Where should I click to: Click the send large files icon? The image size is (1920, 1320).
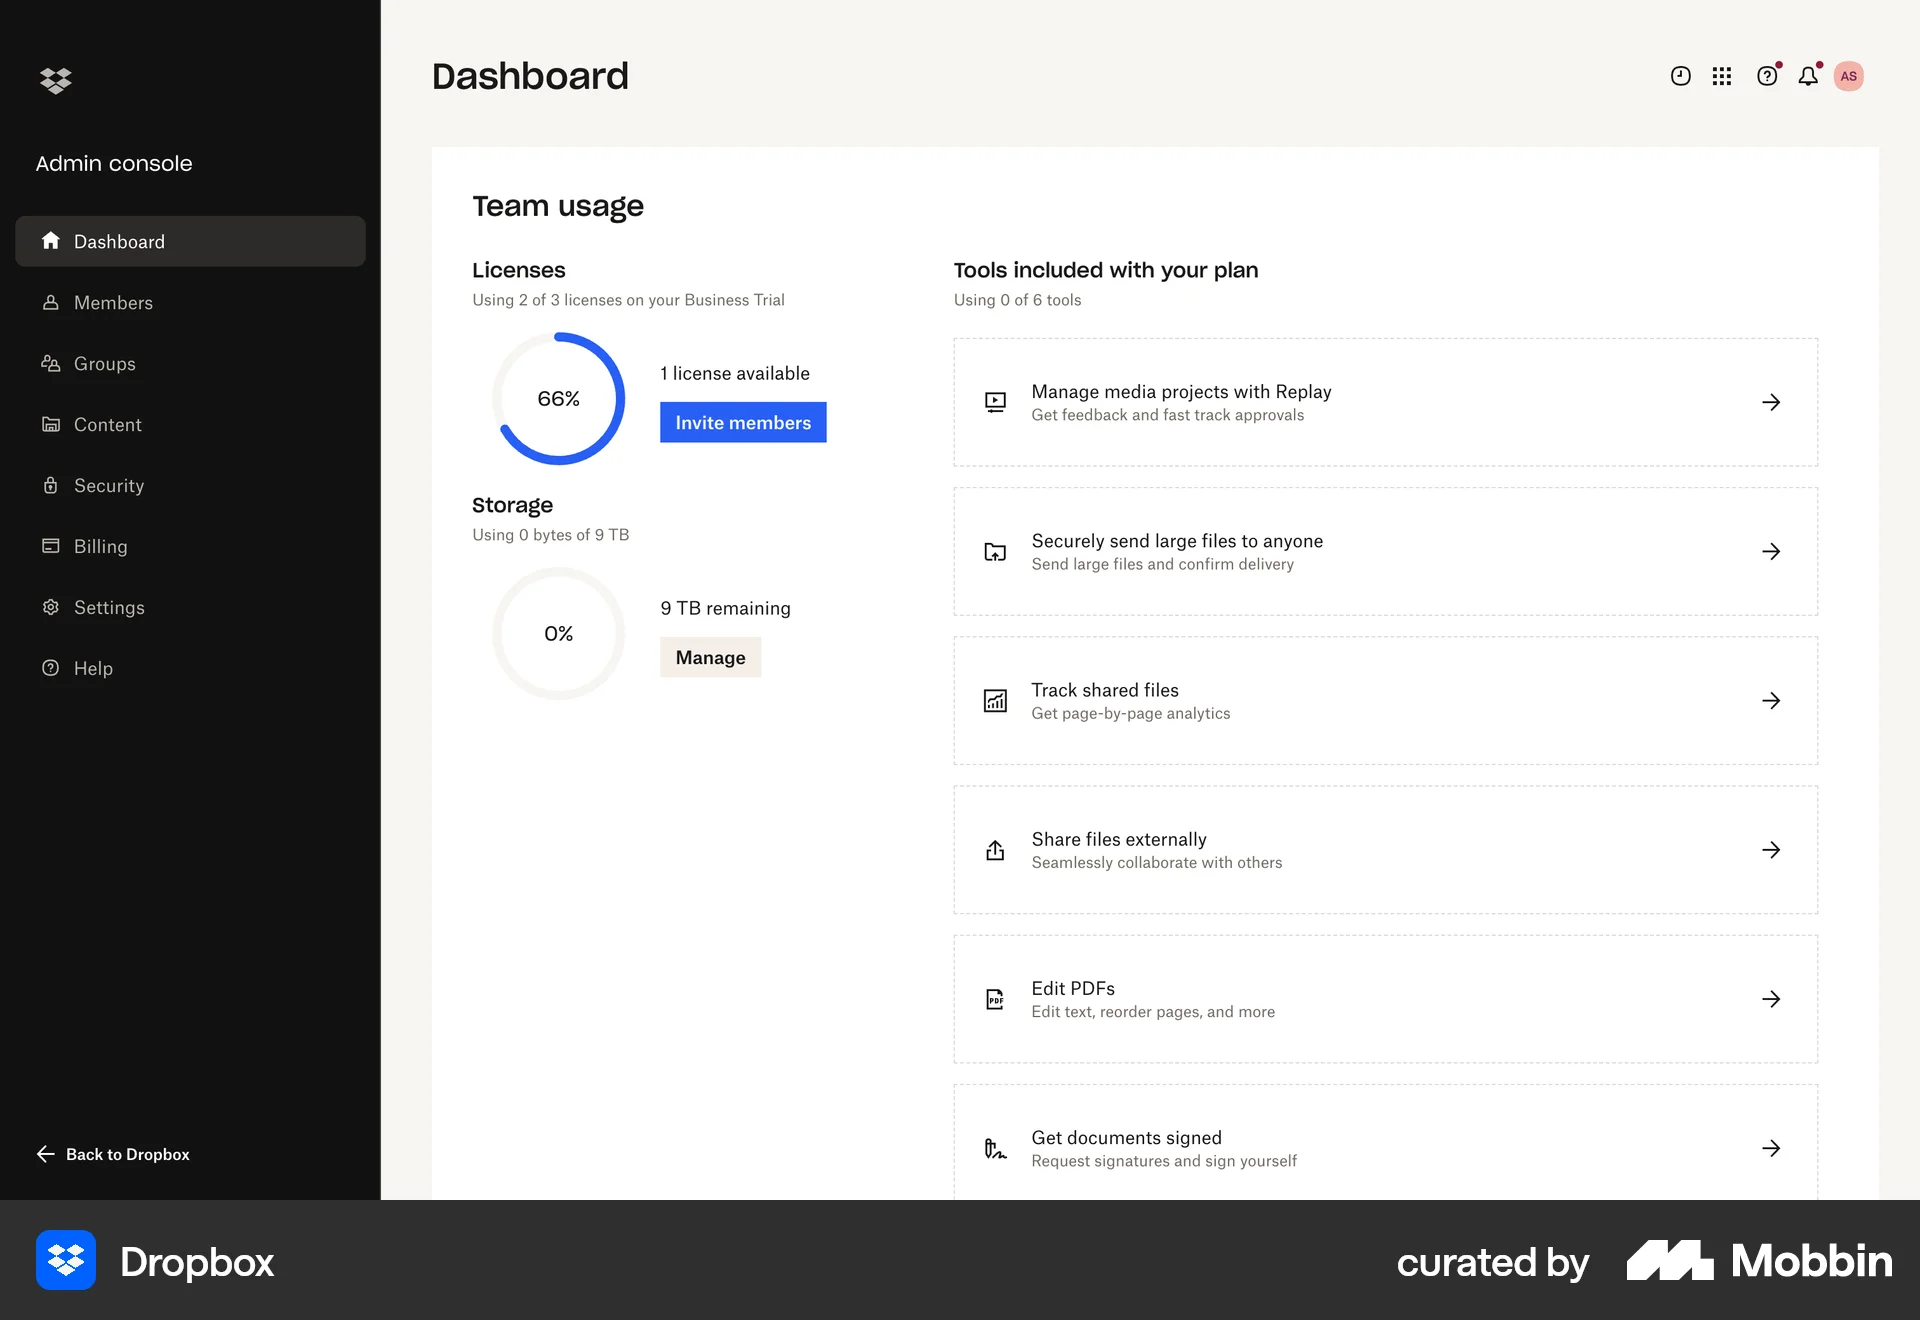(995, 551)
